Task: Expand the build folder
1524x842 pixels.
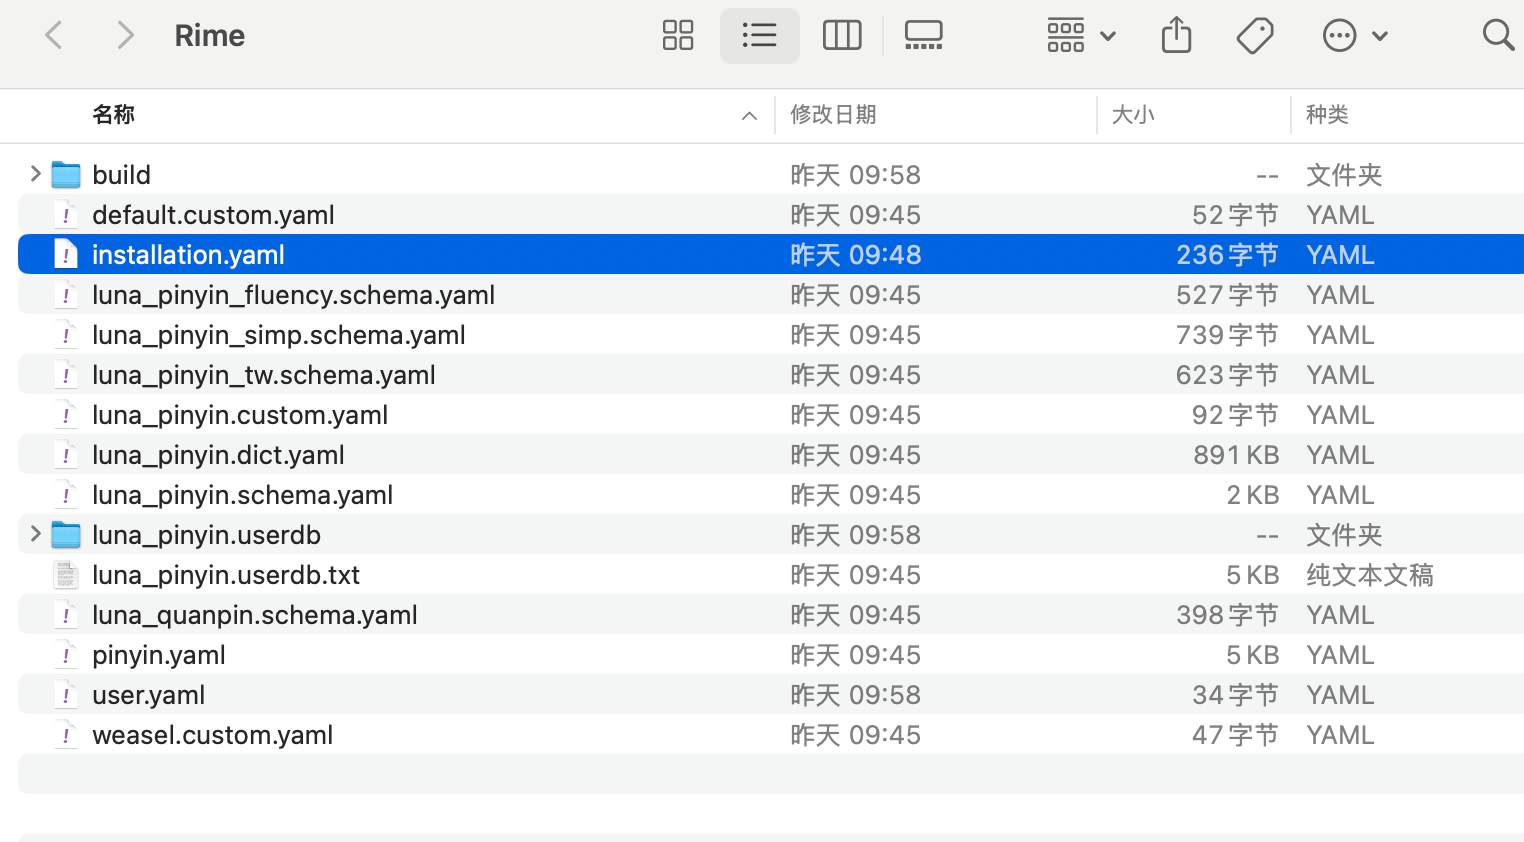Action: [35, 174]
